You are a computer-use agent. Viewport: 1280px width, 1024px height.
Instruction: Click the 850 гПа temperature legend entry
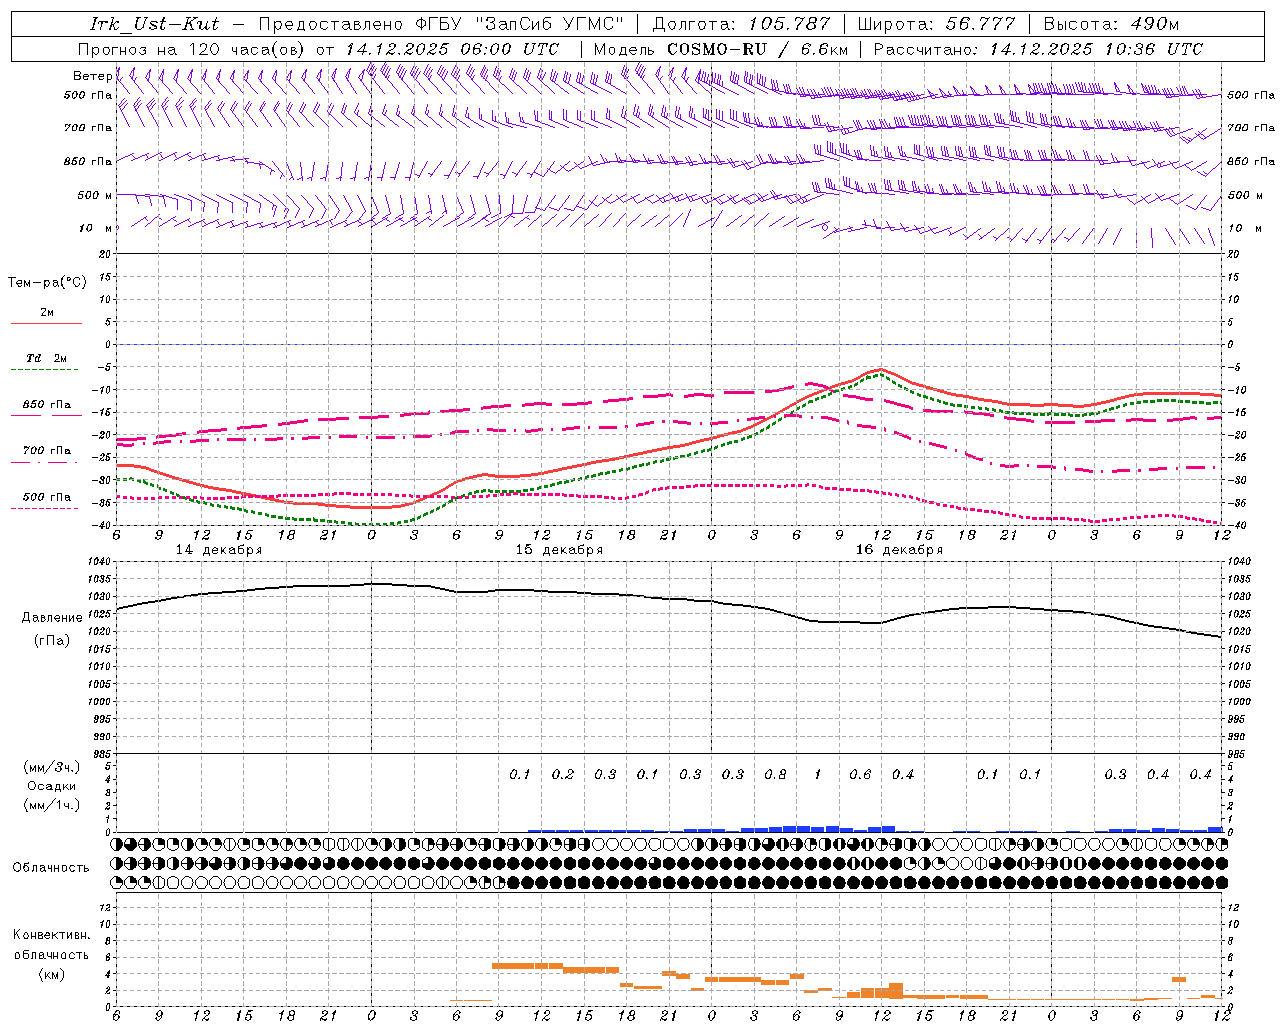47,405
